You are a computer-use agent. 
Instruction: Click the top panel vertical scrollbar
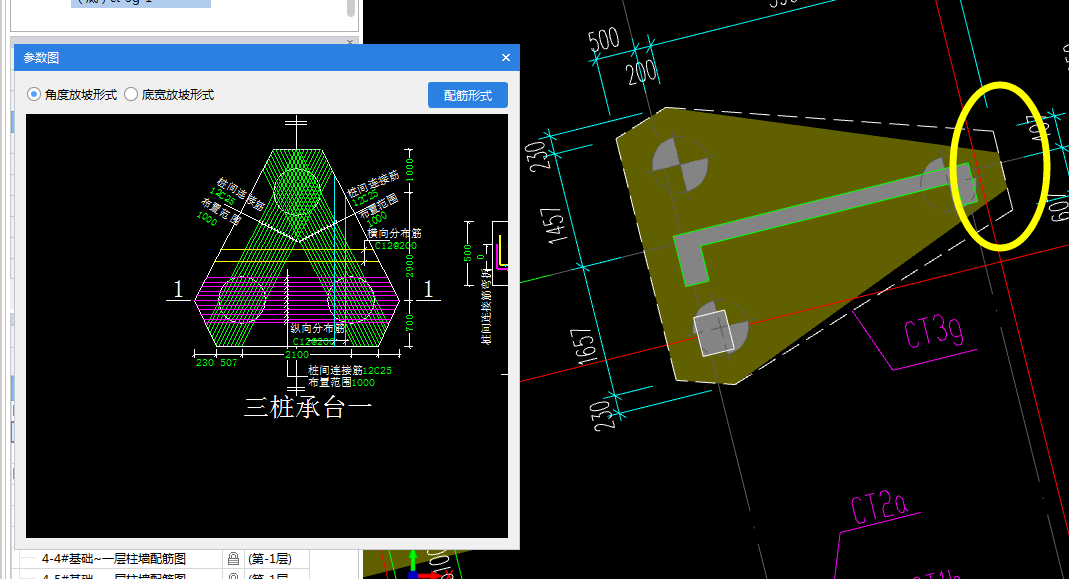coord(351,8)
